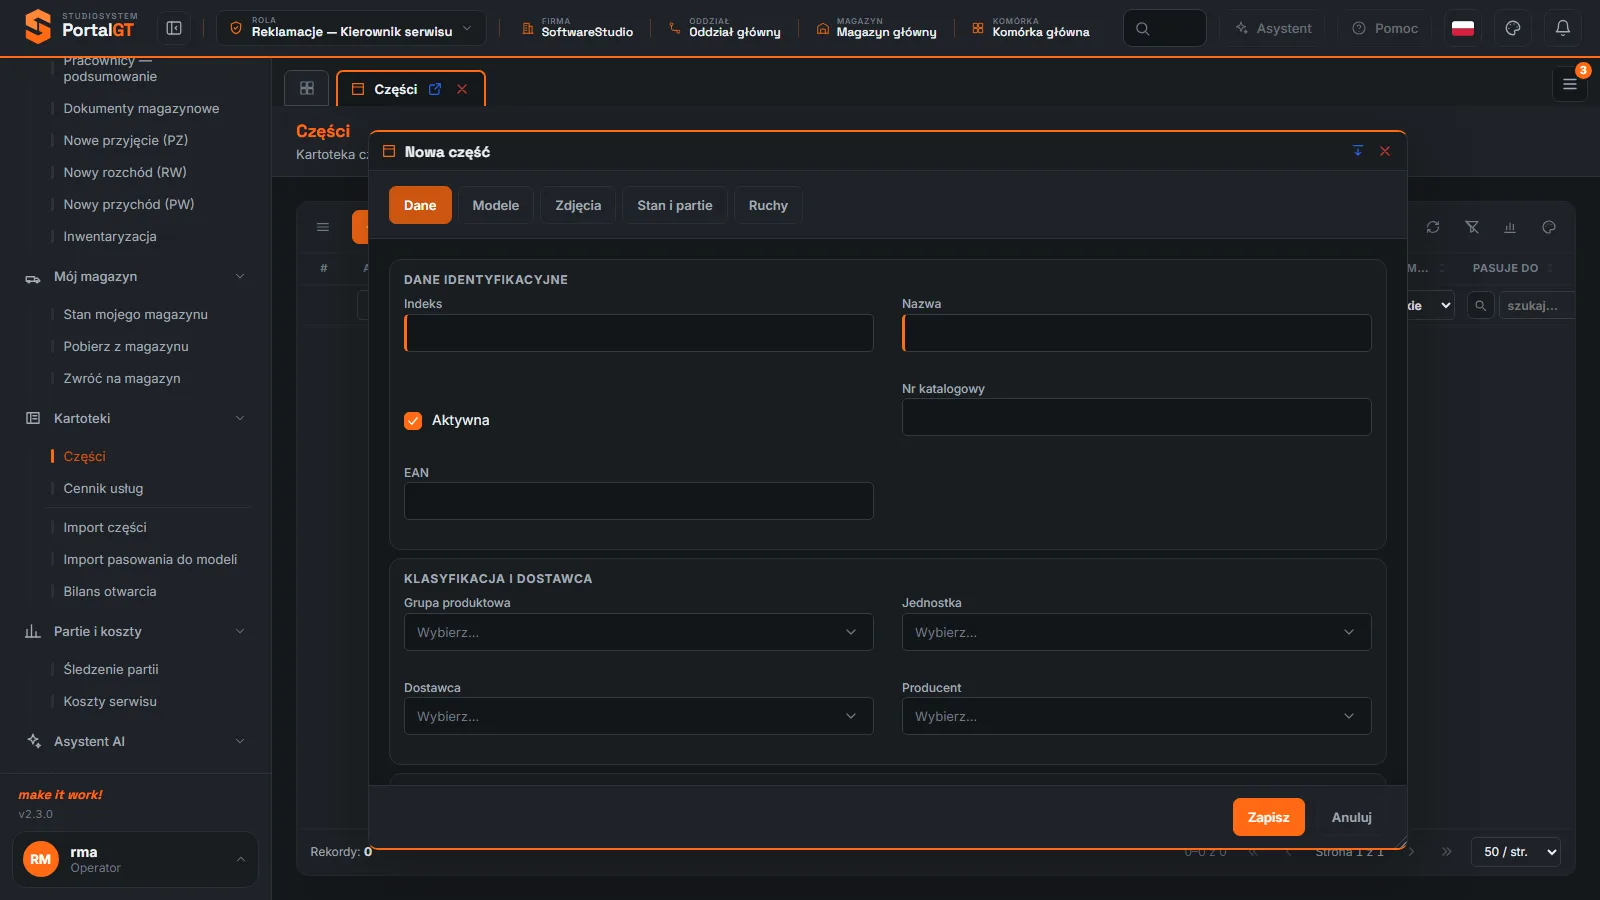
Task: Click the table palette icon
Action: click(1549, 227)
